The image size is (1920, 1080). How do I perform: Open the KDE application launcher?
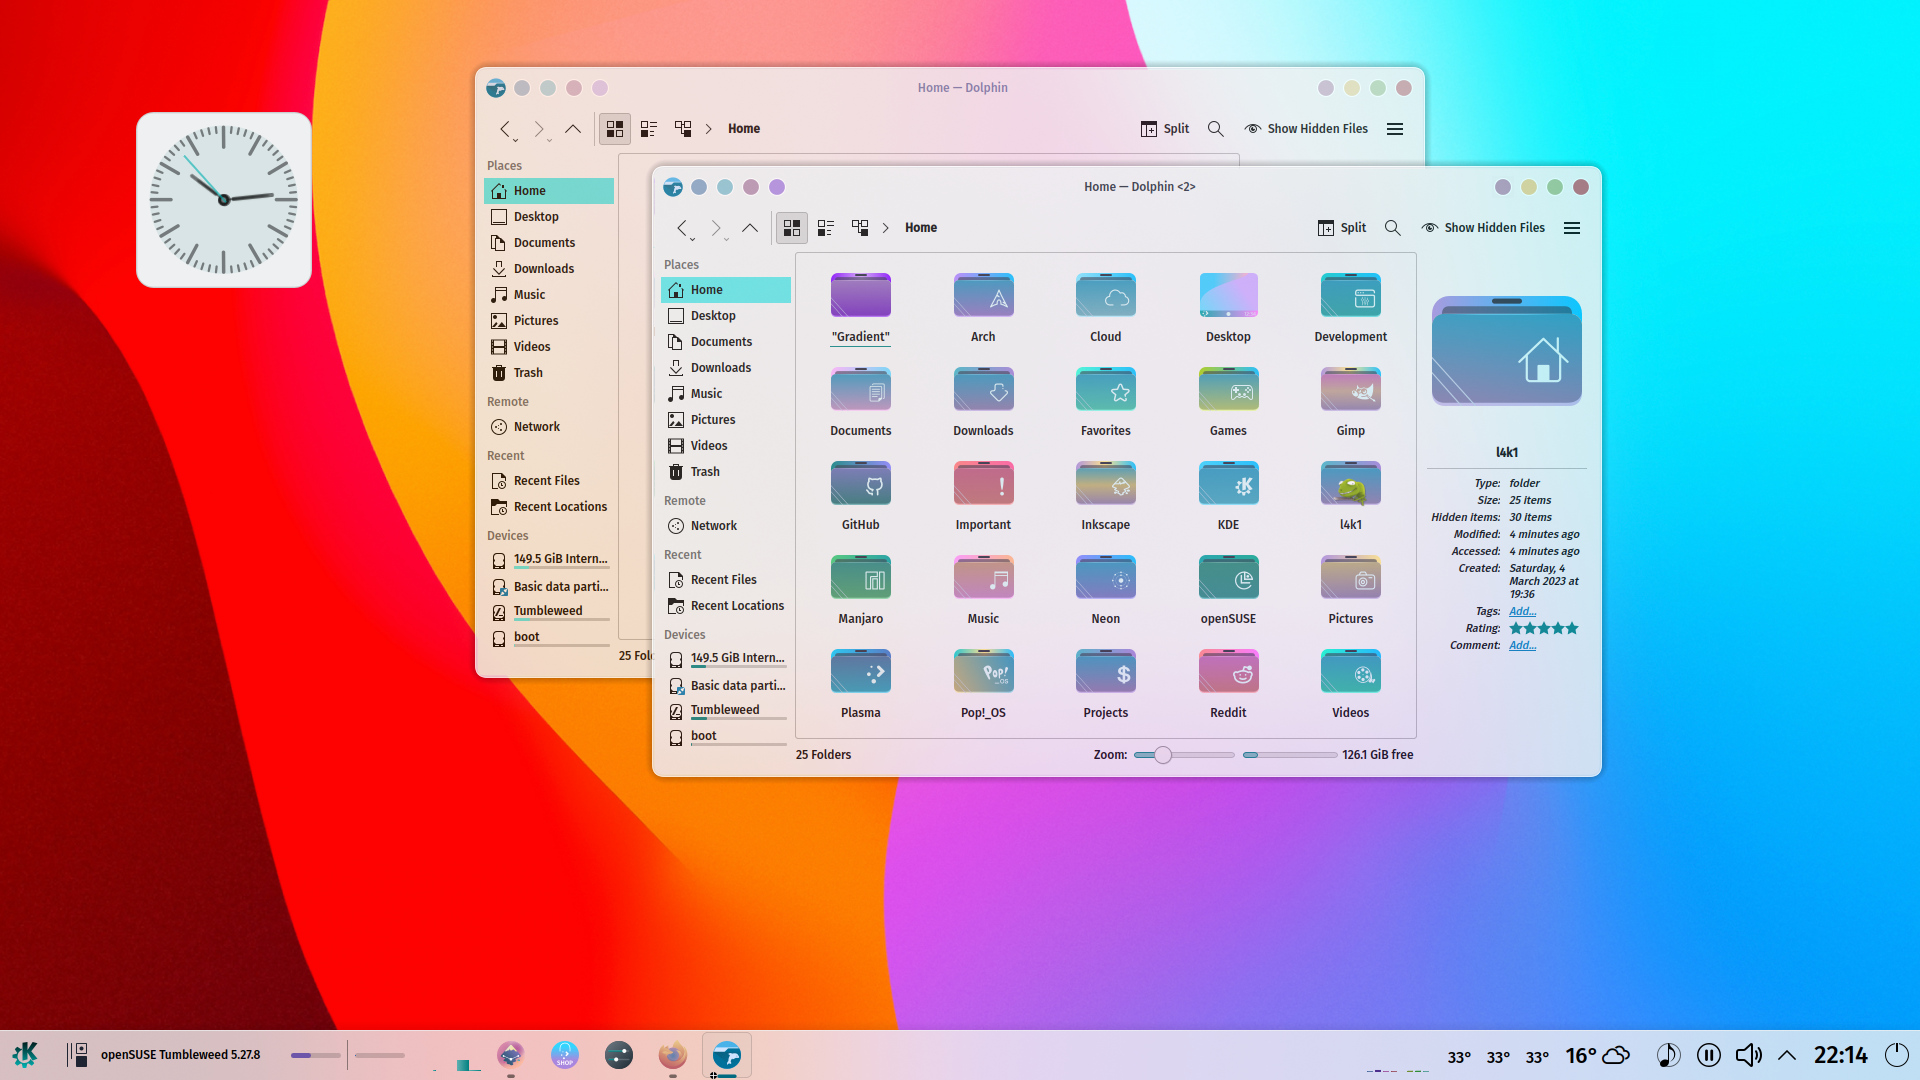(25, 1054)
